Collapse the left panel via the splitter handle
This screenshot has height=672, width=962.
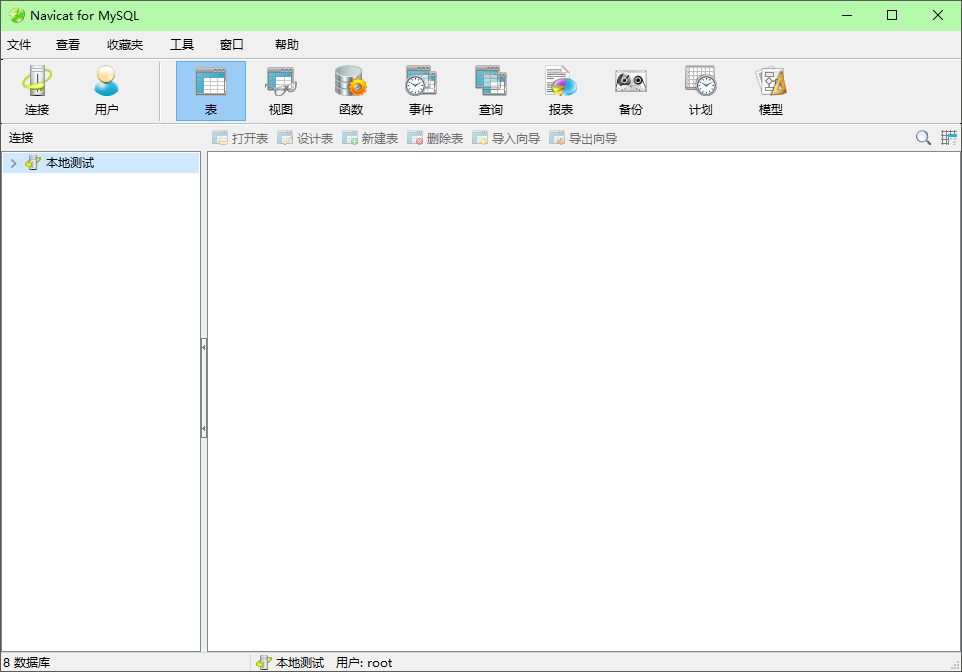(204, 388)
